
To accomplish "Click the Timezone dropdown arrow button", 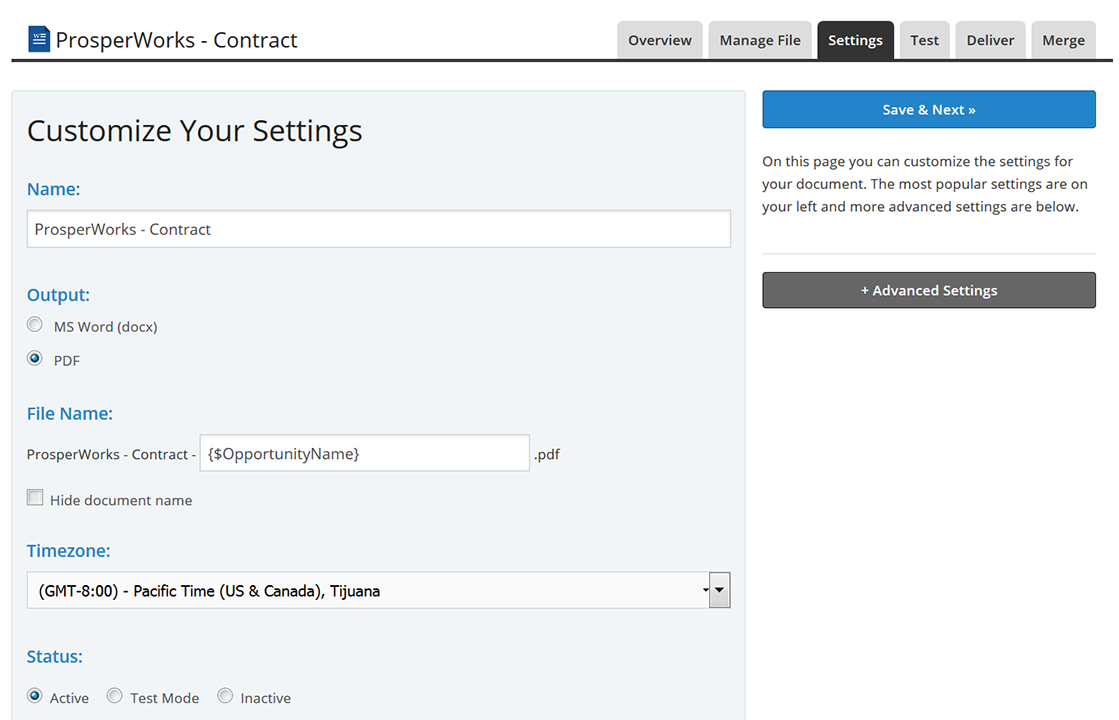I will pos(719,590).
